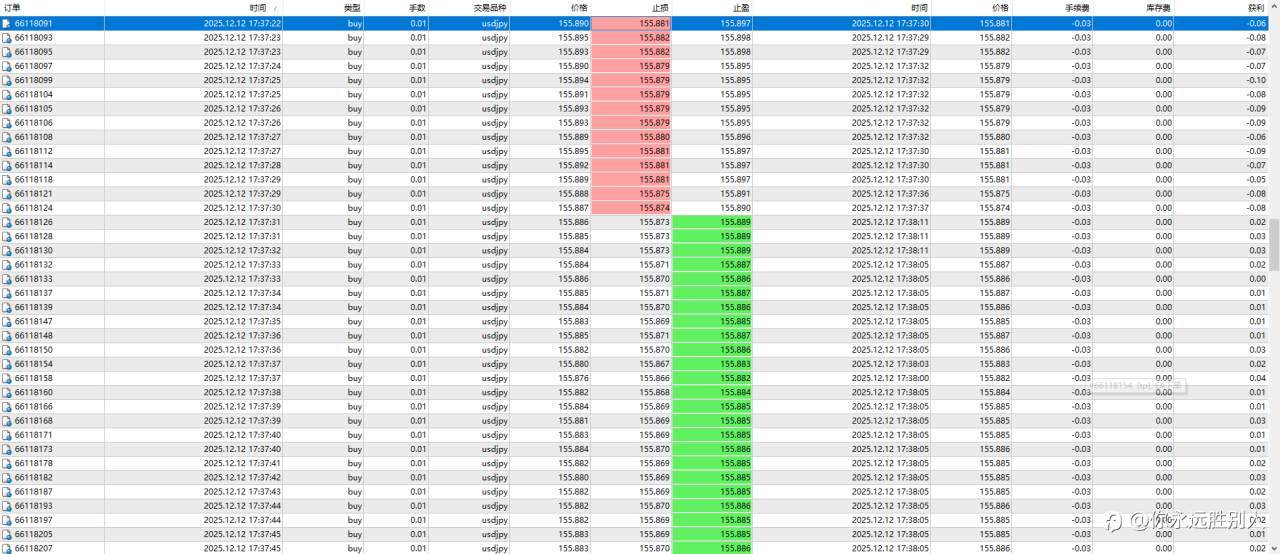The width and height of the screenshot is (1280, 554).
Task: Choose the row icon of order 66118114
Action: pos(6,165)
